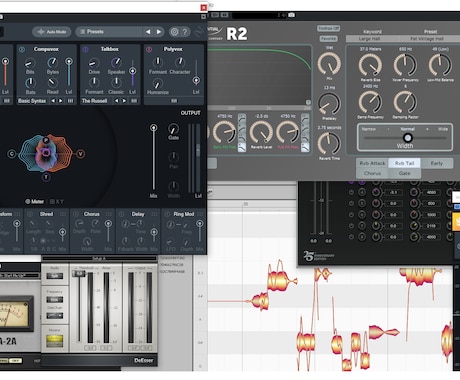
Task: Click the R2 Reverb Level knob
Action: pos(261,132)
